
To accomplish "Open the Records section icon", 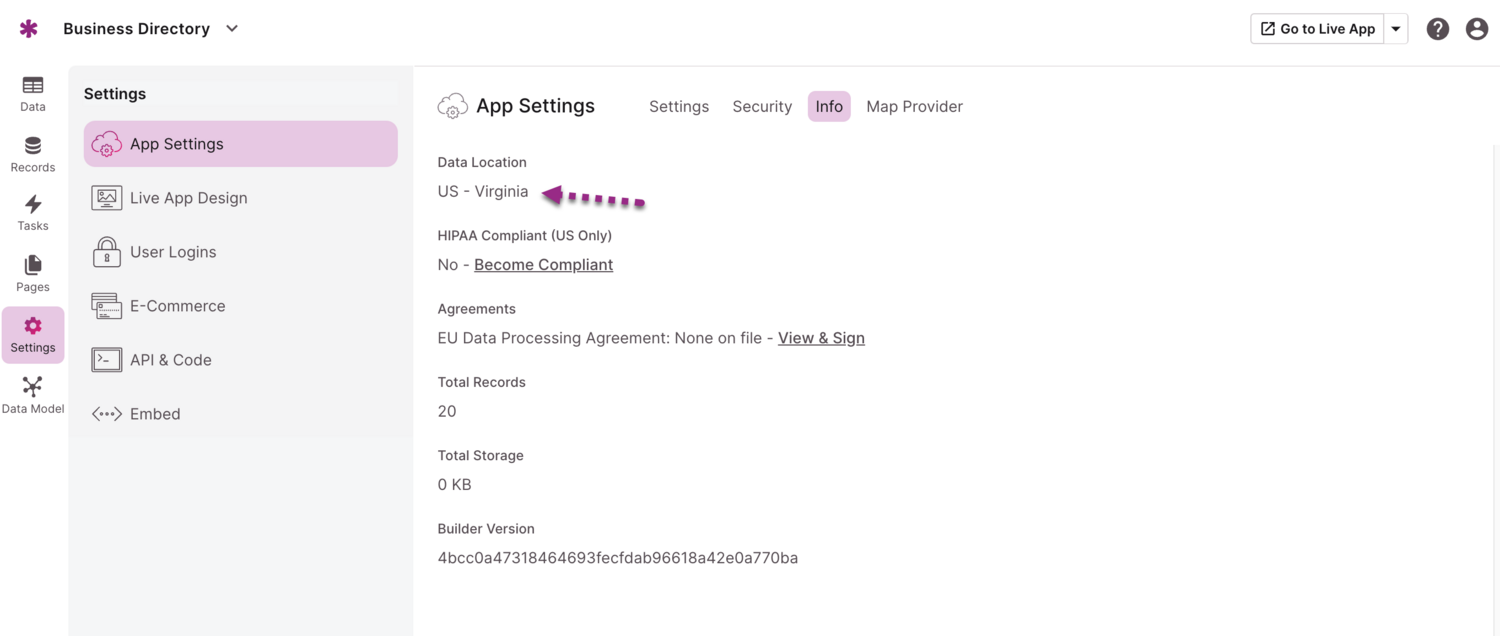I will (33, 155).
